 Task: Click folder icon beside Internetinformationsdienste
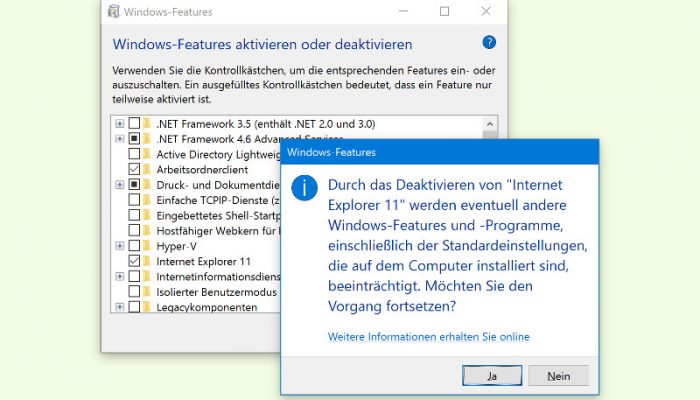coord(147,277)
